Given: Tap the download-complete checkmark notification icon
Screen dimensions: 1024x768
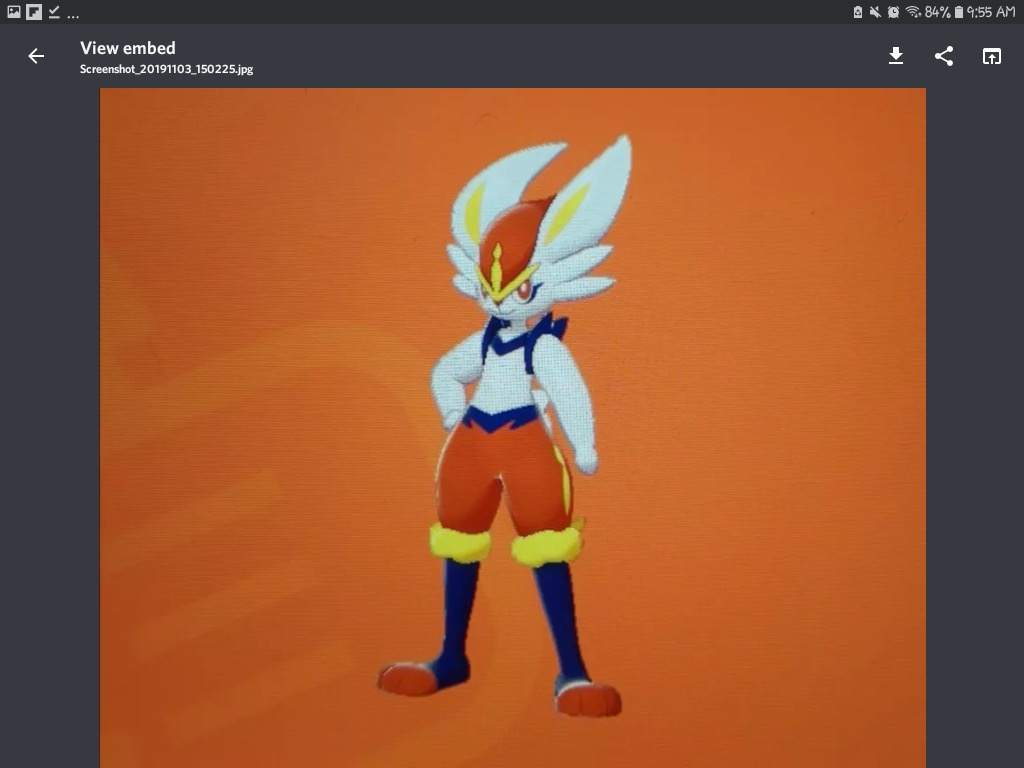Looking at the screenshot, I should pyautogui.click(x=54, y=12).
